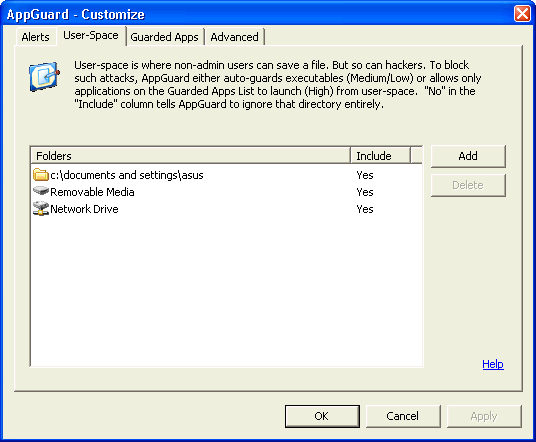
Task: Click the disabled Apply button
Action: (x=484, y=416)
